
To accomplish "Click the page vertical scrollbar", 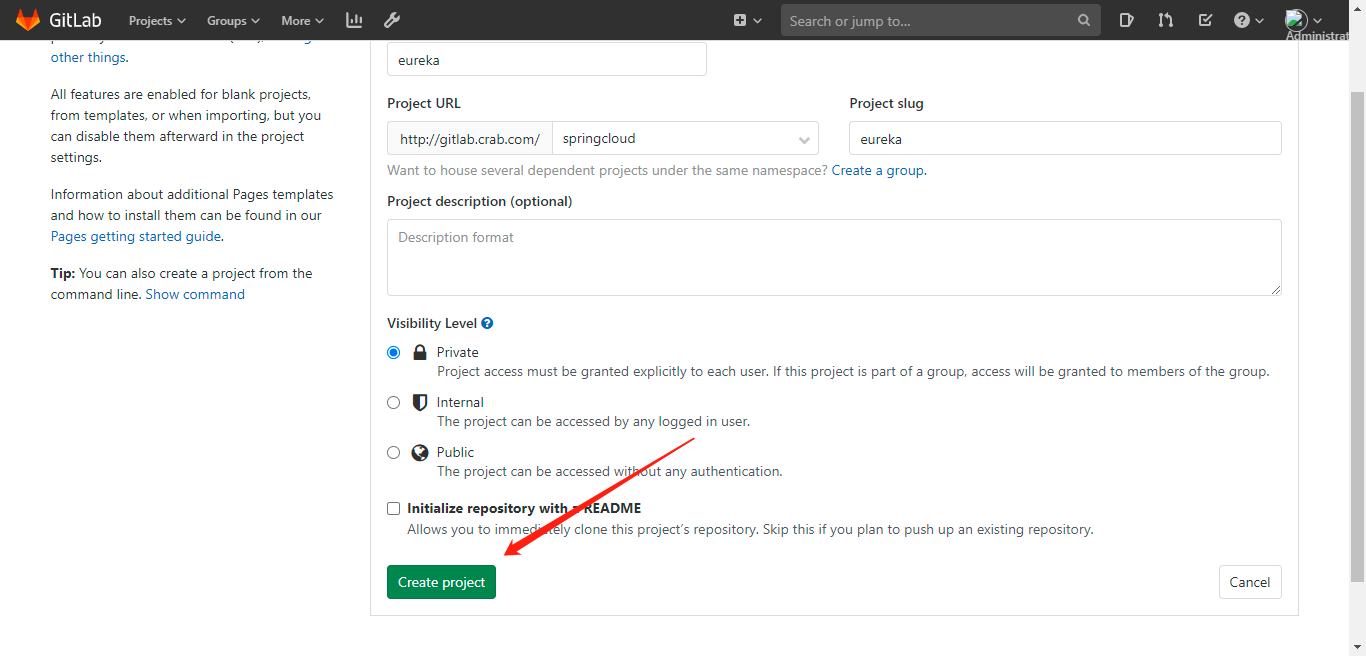I will coord(1357,335).
